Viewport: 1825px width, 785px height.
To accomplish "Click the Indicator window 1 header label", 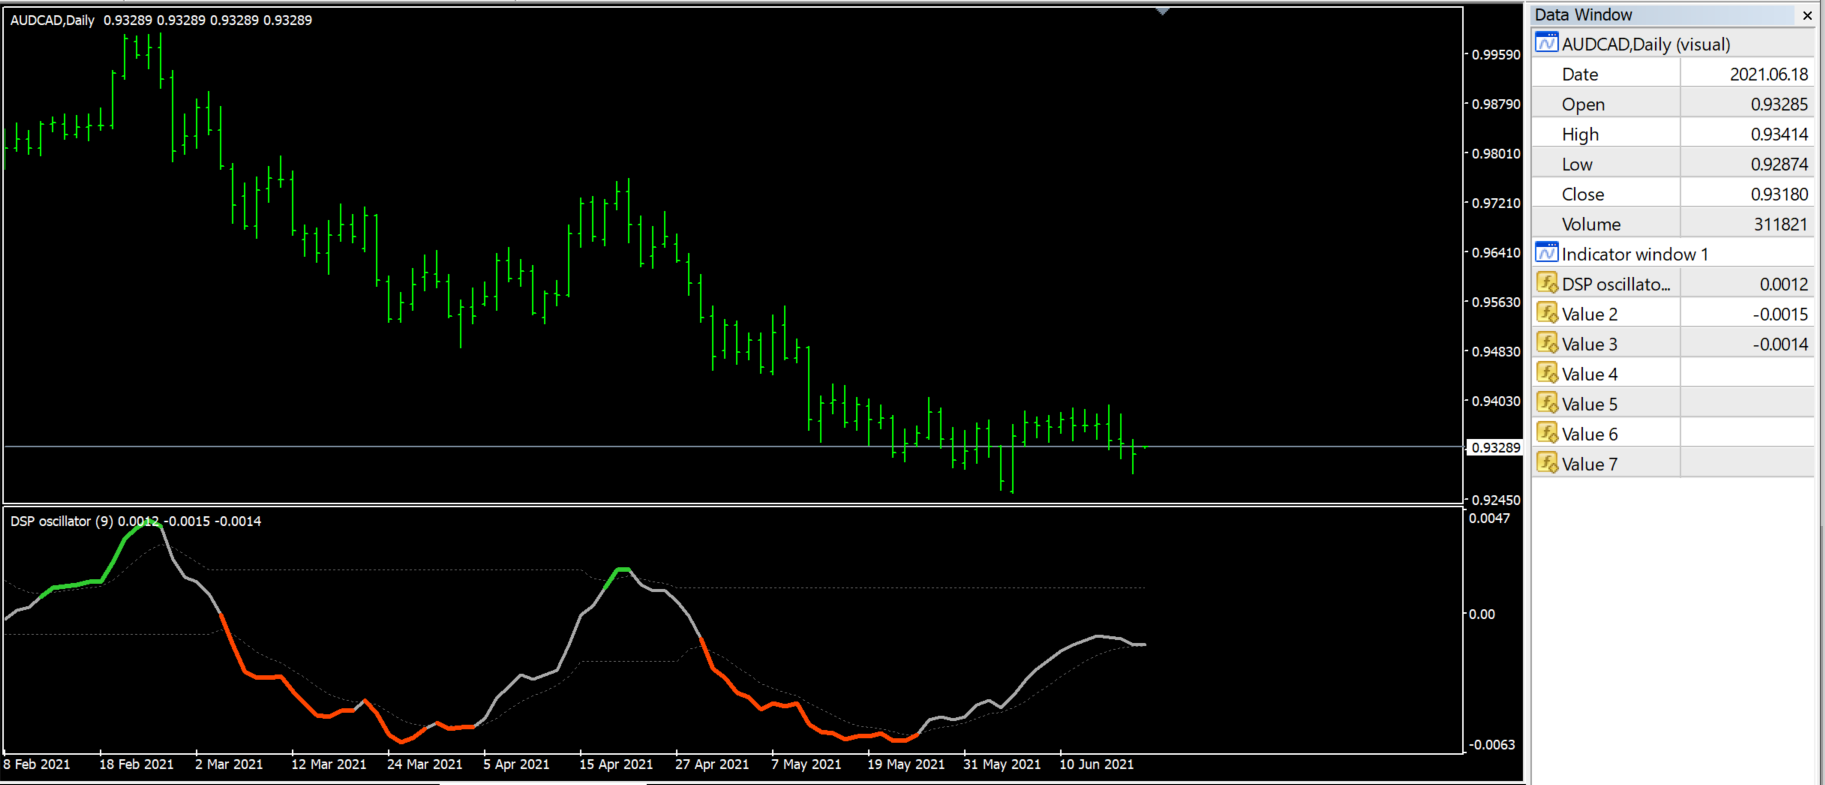I will pyautogui.click(x=1635, y=254).
